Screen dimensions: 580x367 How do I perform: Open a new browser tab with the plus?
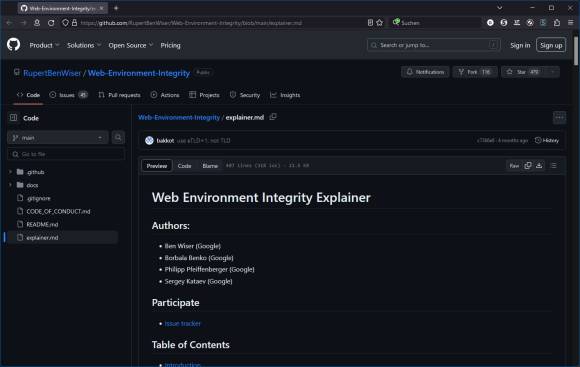pos(116,8)
